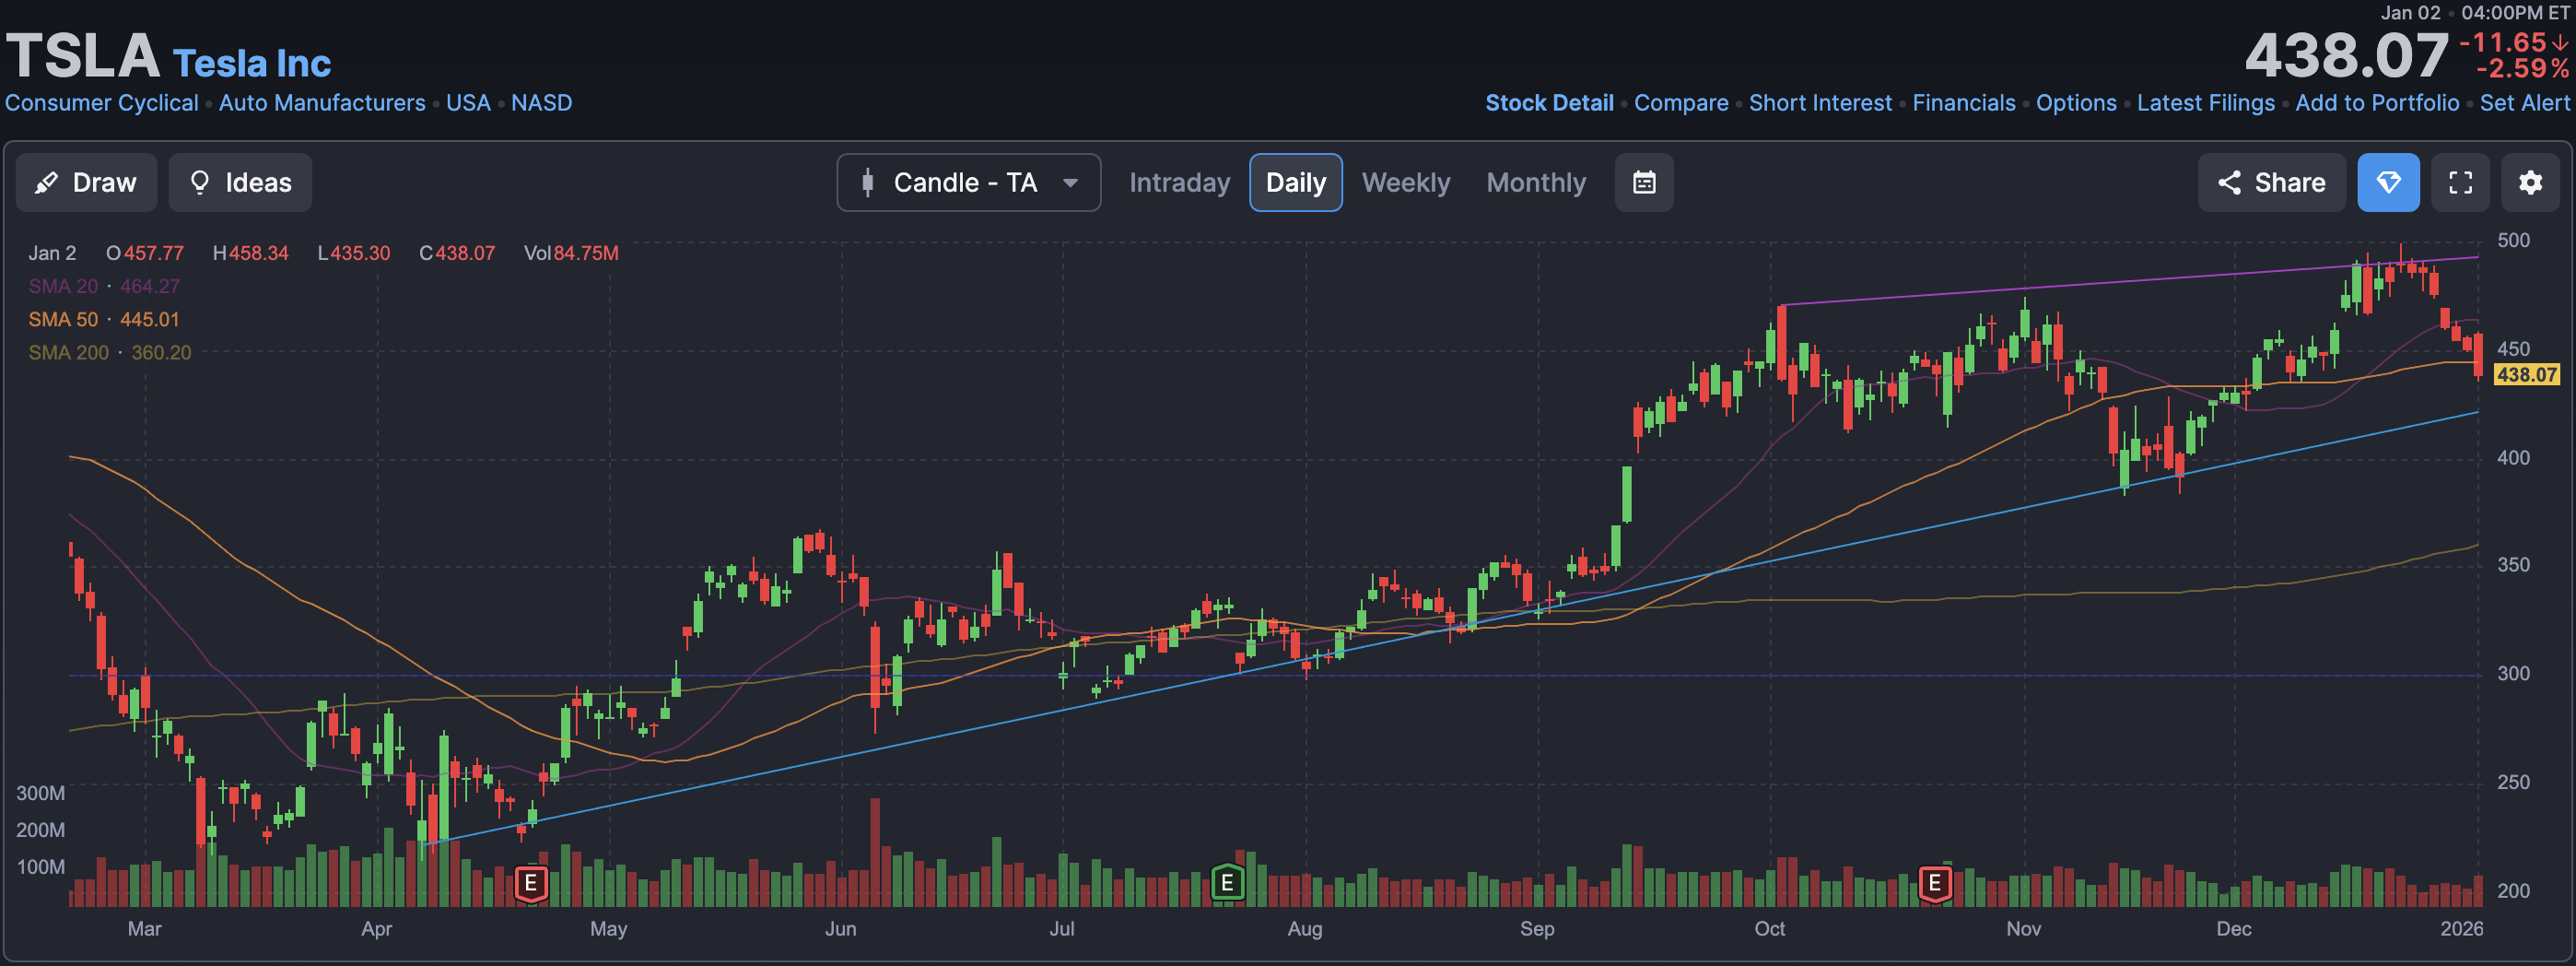Click the TSLA ticker heading
The width and height of the screenshot is (2576, 966).
(82, 55)
